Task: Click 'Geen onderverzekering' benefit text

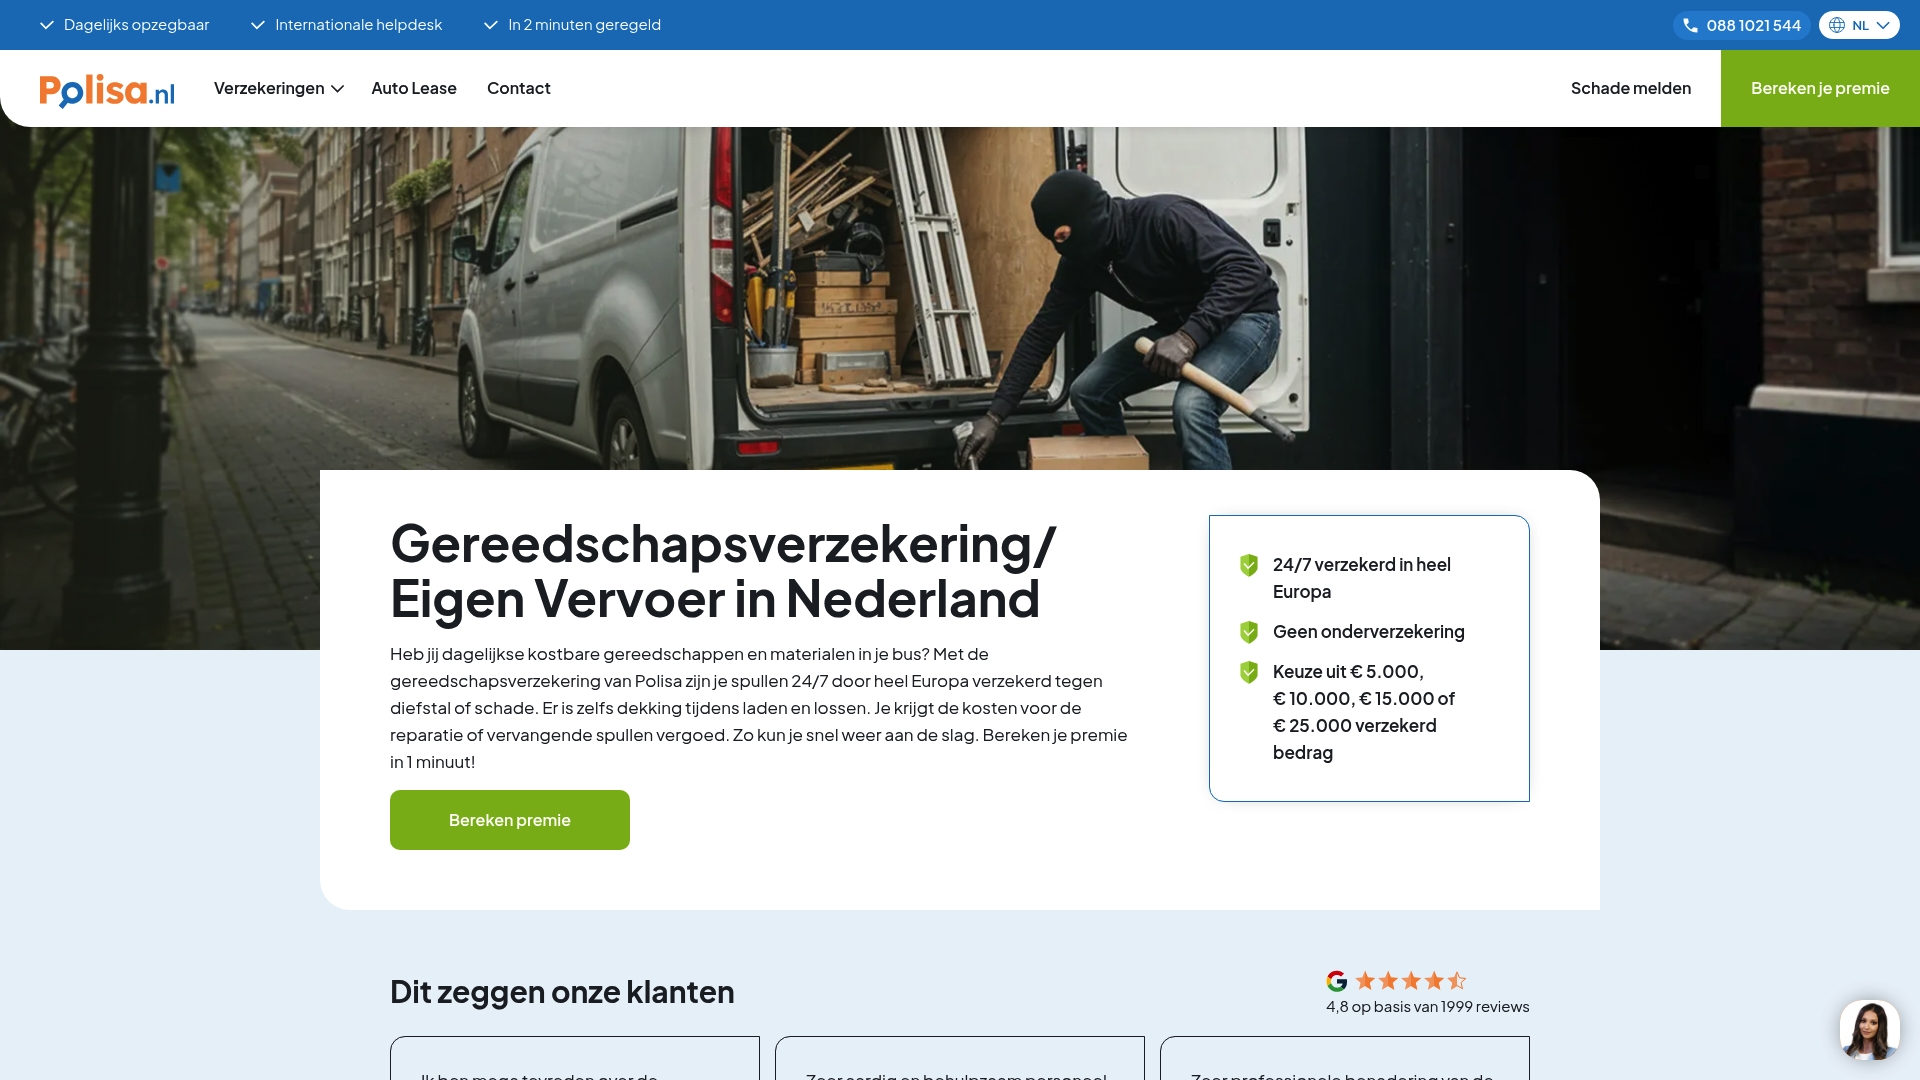Action: click(1369, 632)
